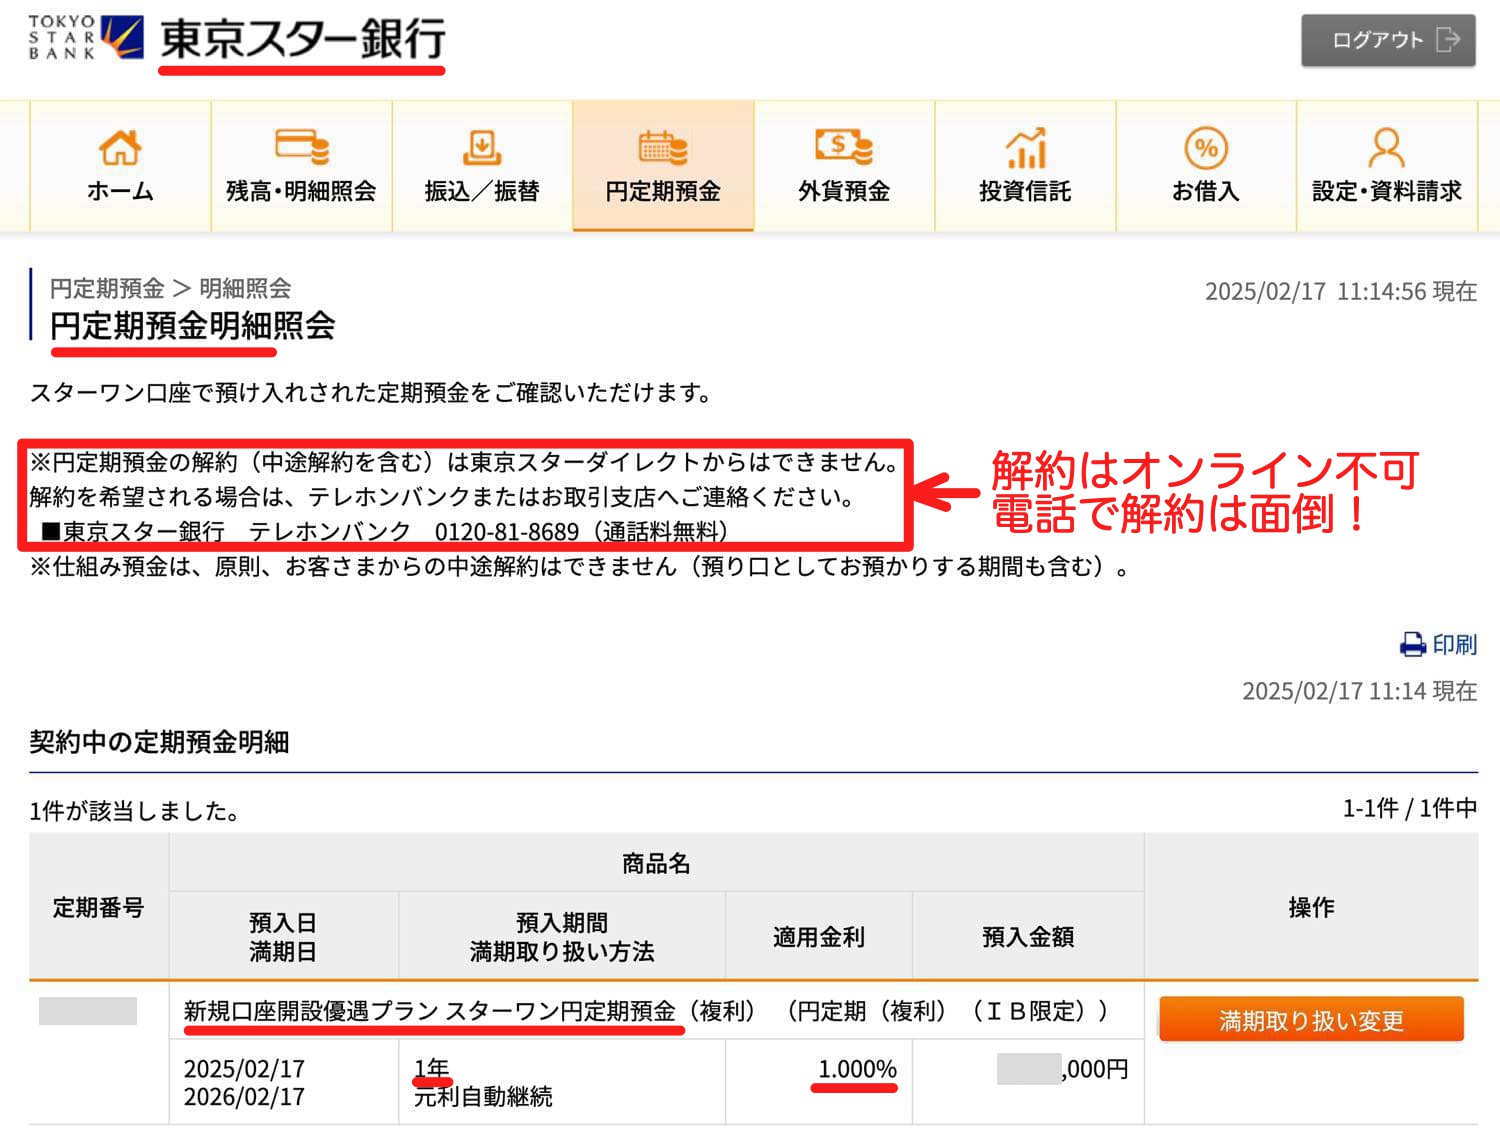Click the timestamp 2025/02/17 11:14 現在
The width and height of the screenshot is (1500, 1139).
click(x=1360, y=691)
